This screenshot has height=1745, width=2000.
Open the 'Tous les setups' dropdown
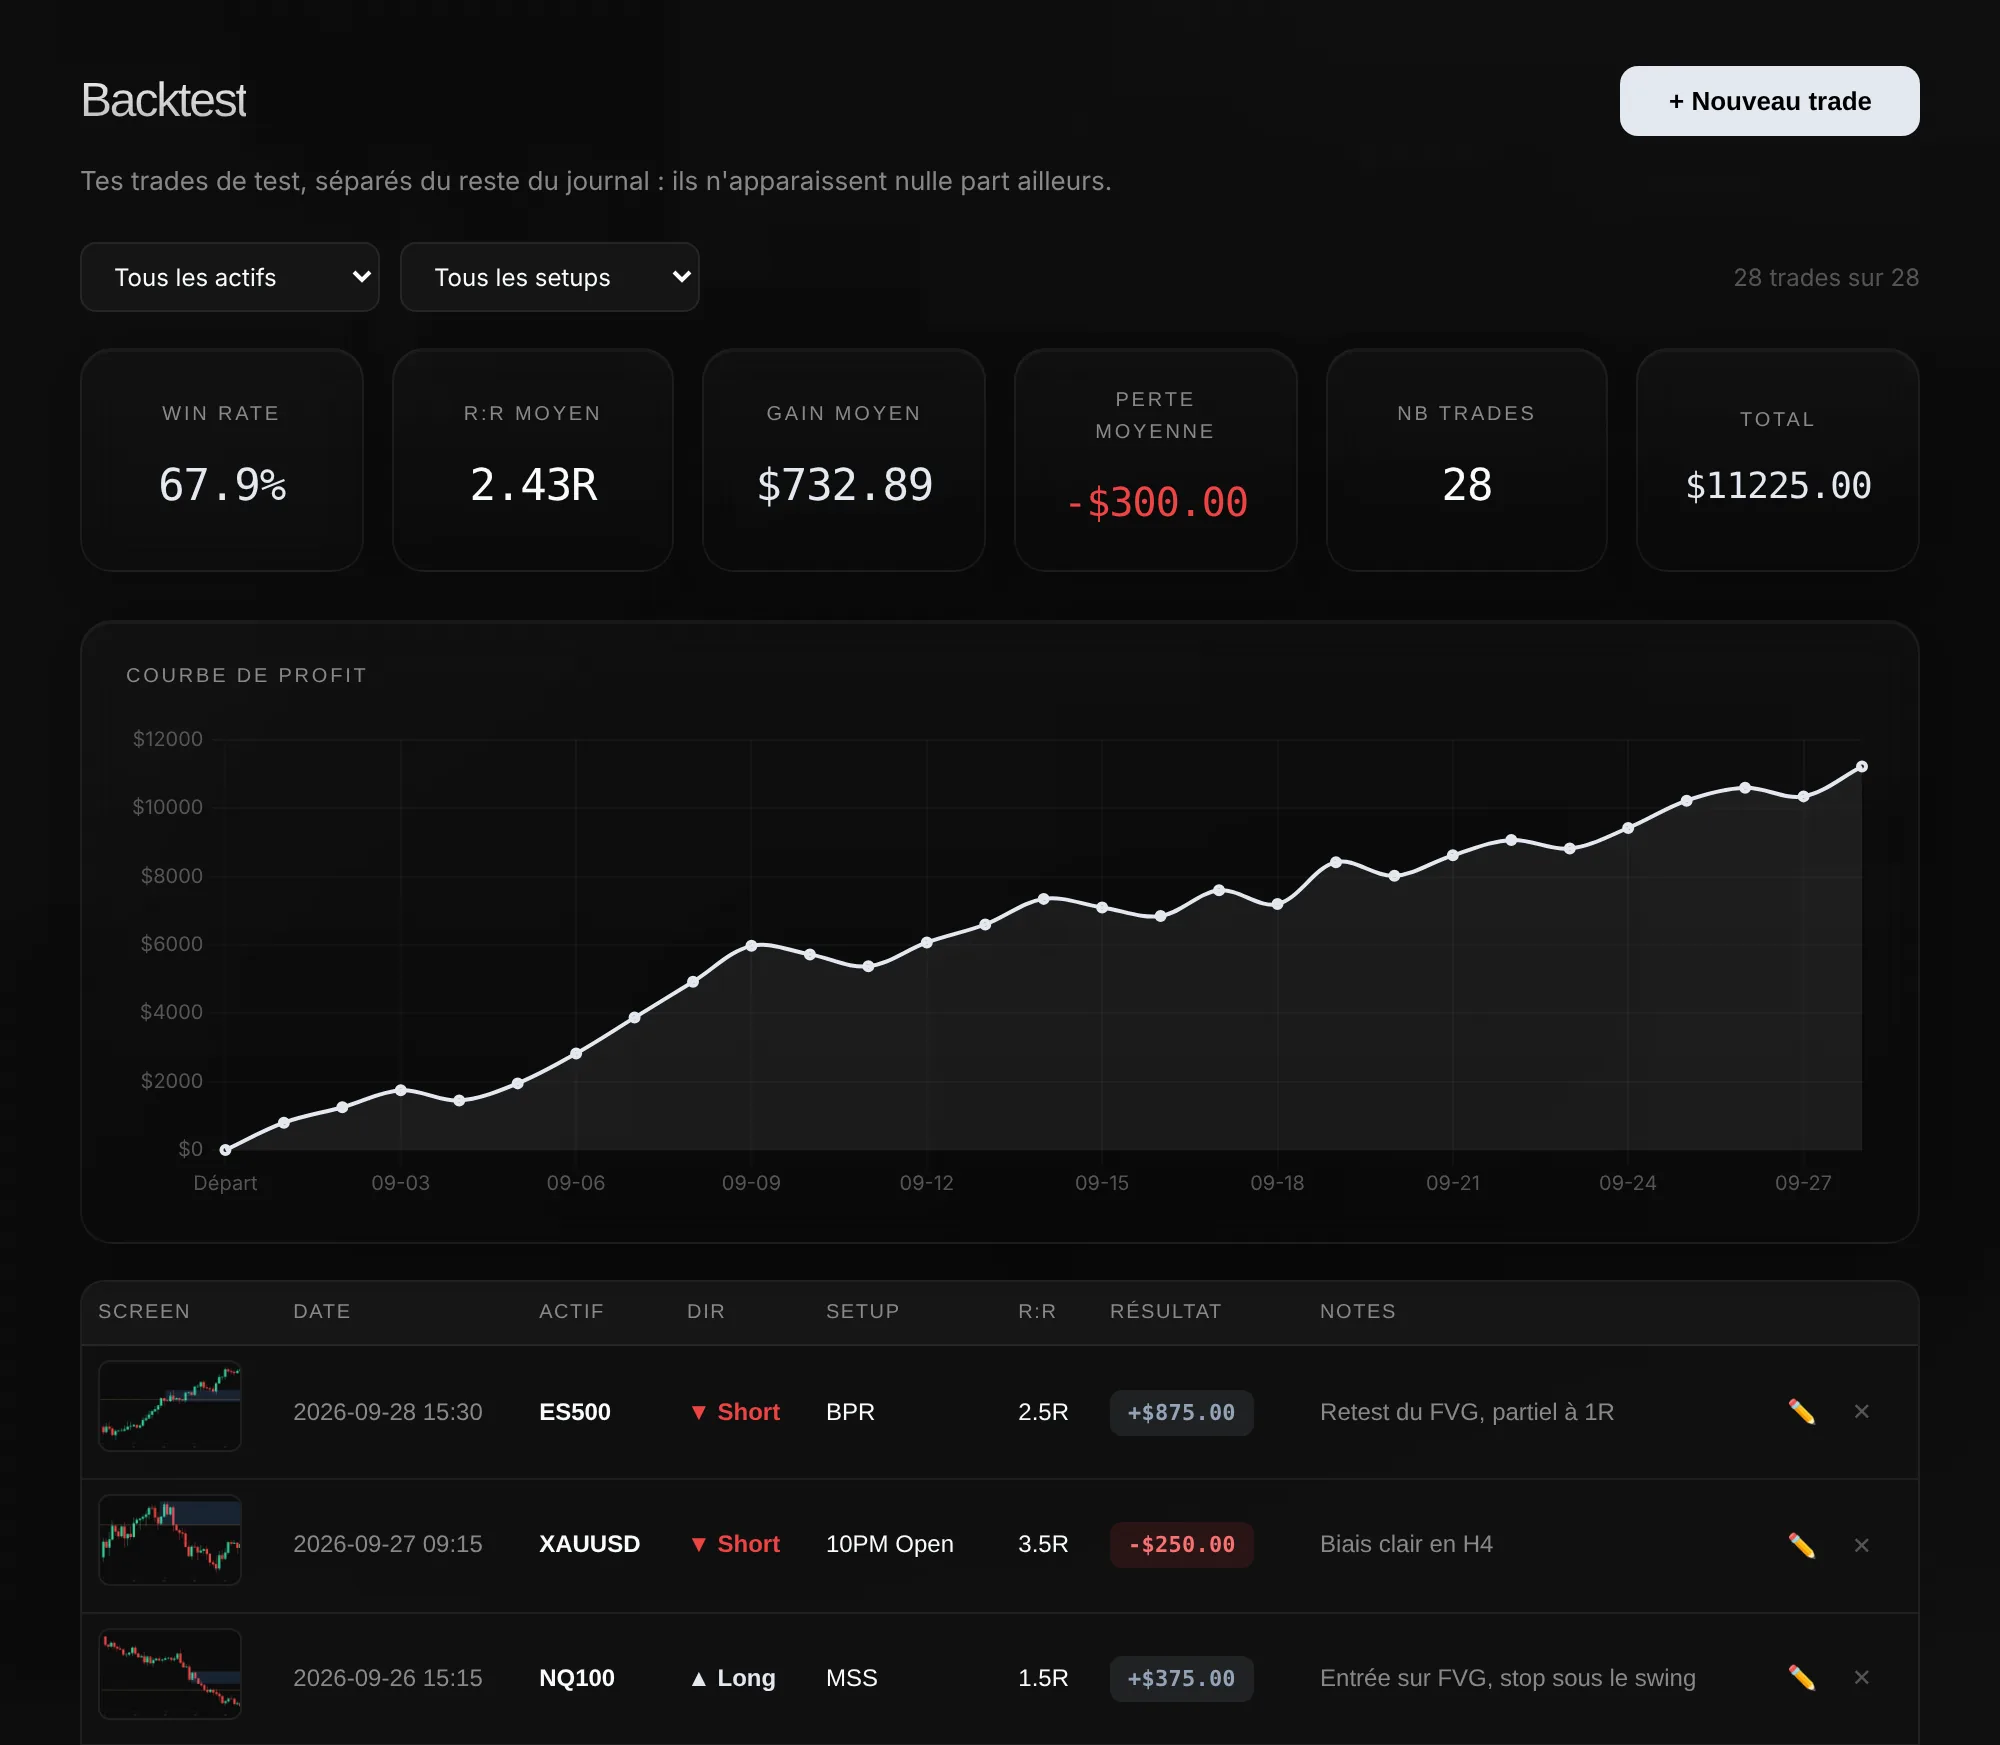(549, 277)
